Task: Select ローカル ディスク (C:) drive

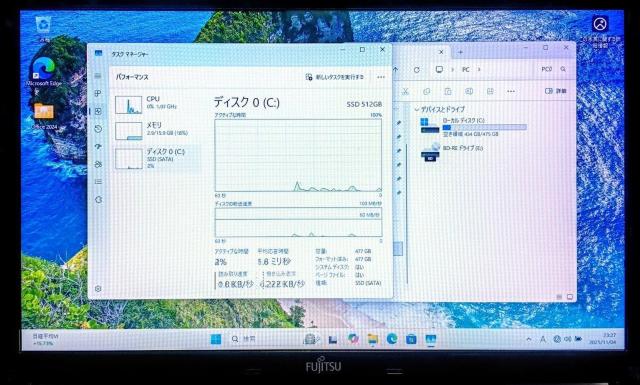Action: pos(473,127)
